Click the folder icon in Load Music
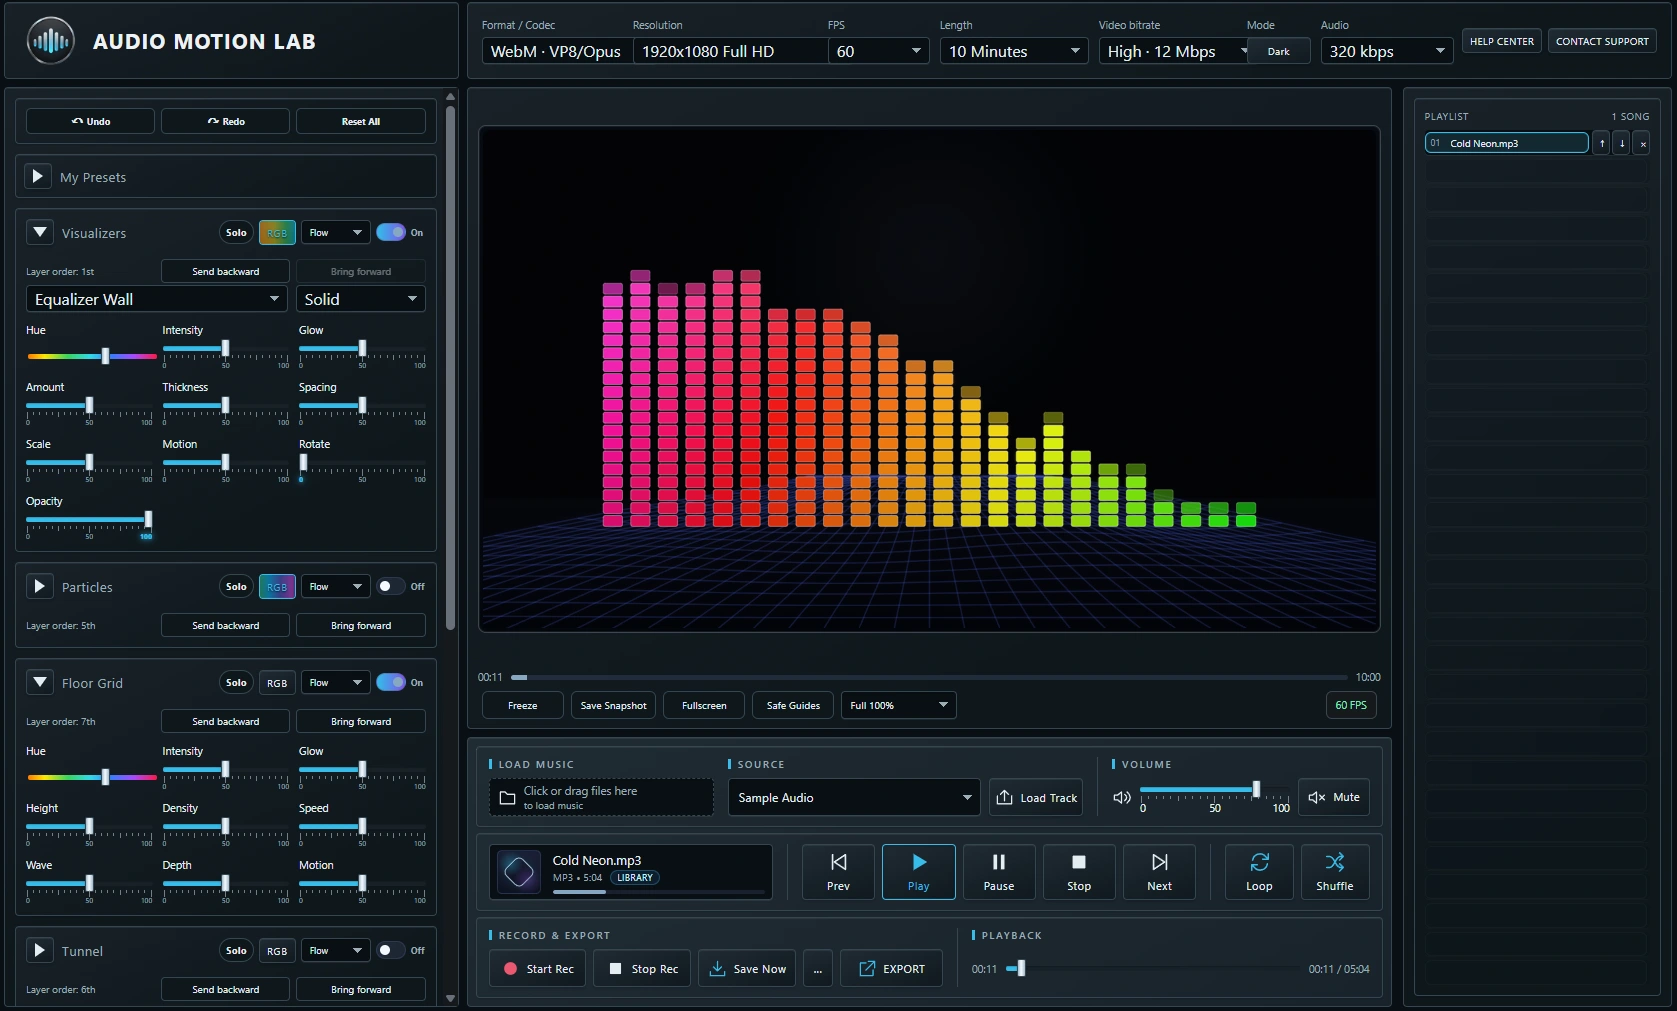The height and width of the screenshot is (1011, 1677). pyautogui.click(x=507, y=798)
